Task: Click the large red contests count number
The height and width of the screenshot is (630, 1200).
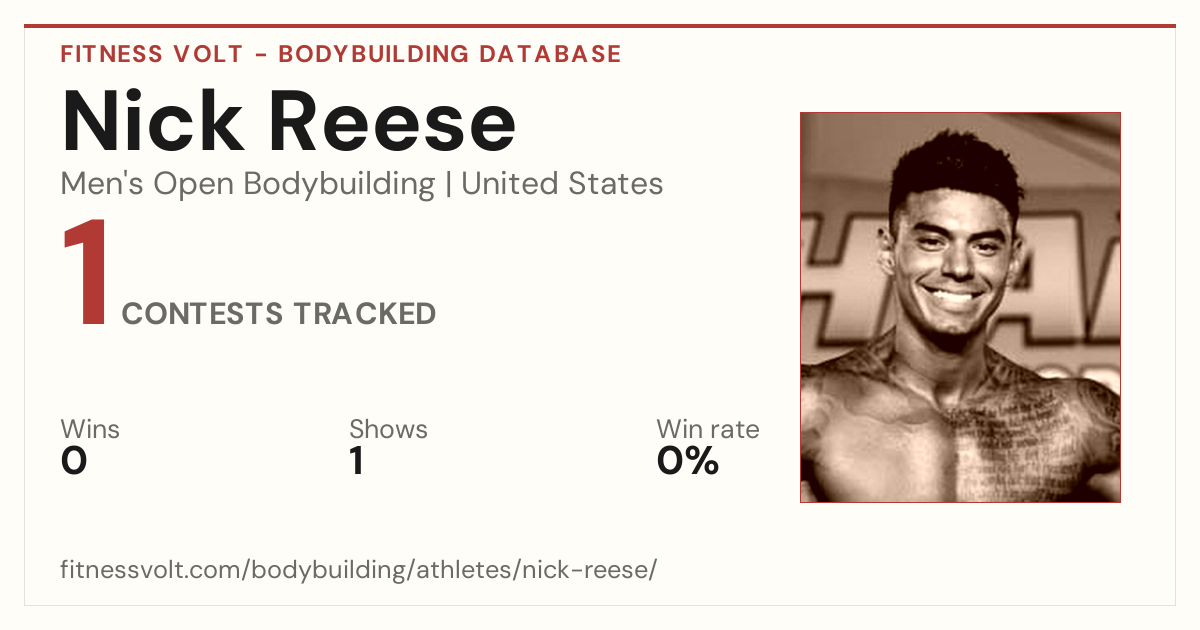Action: click(x=85, y=275)
